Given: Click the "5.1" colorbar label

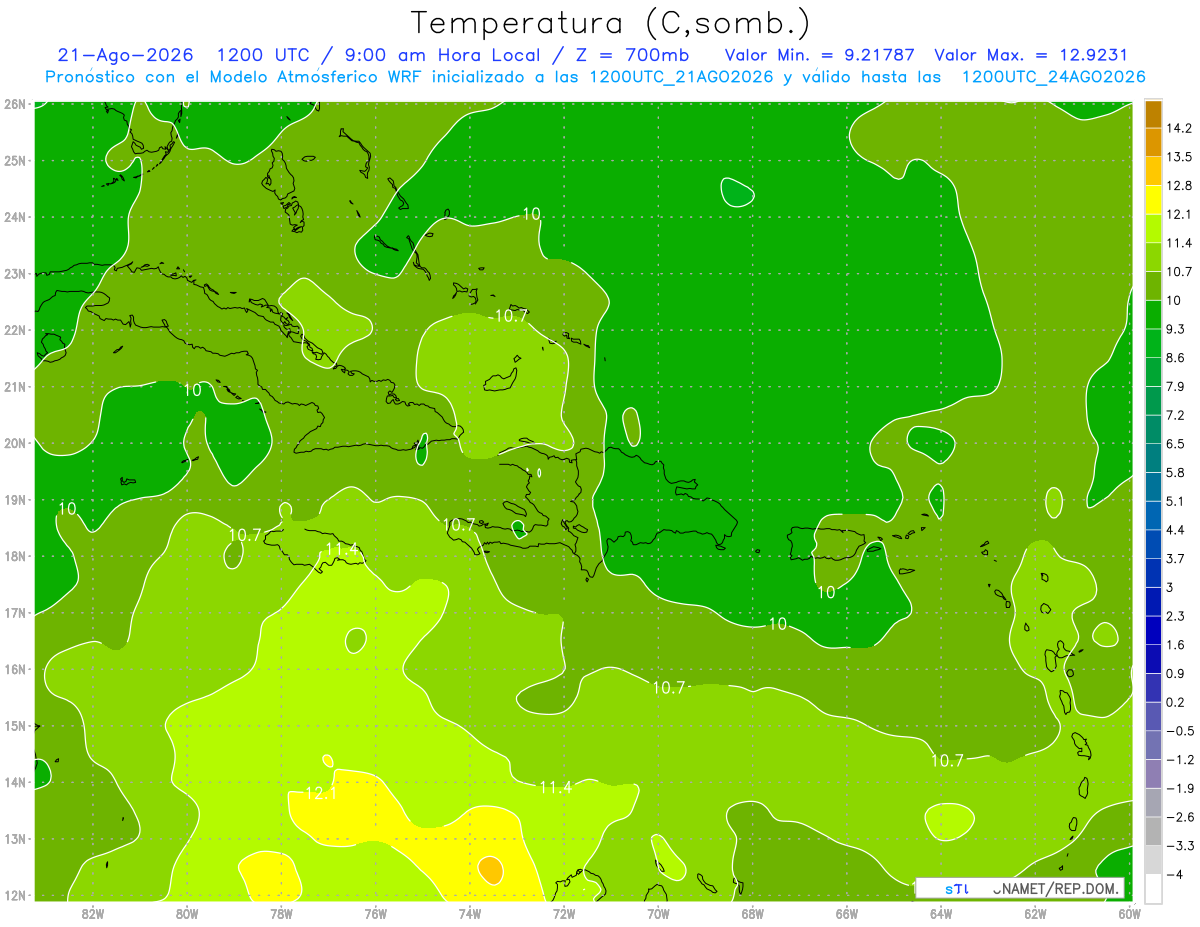Looking at the screenshot, I should click(x=1176, y=501).
